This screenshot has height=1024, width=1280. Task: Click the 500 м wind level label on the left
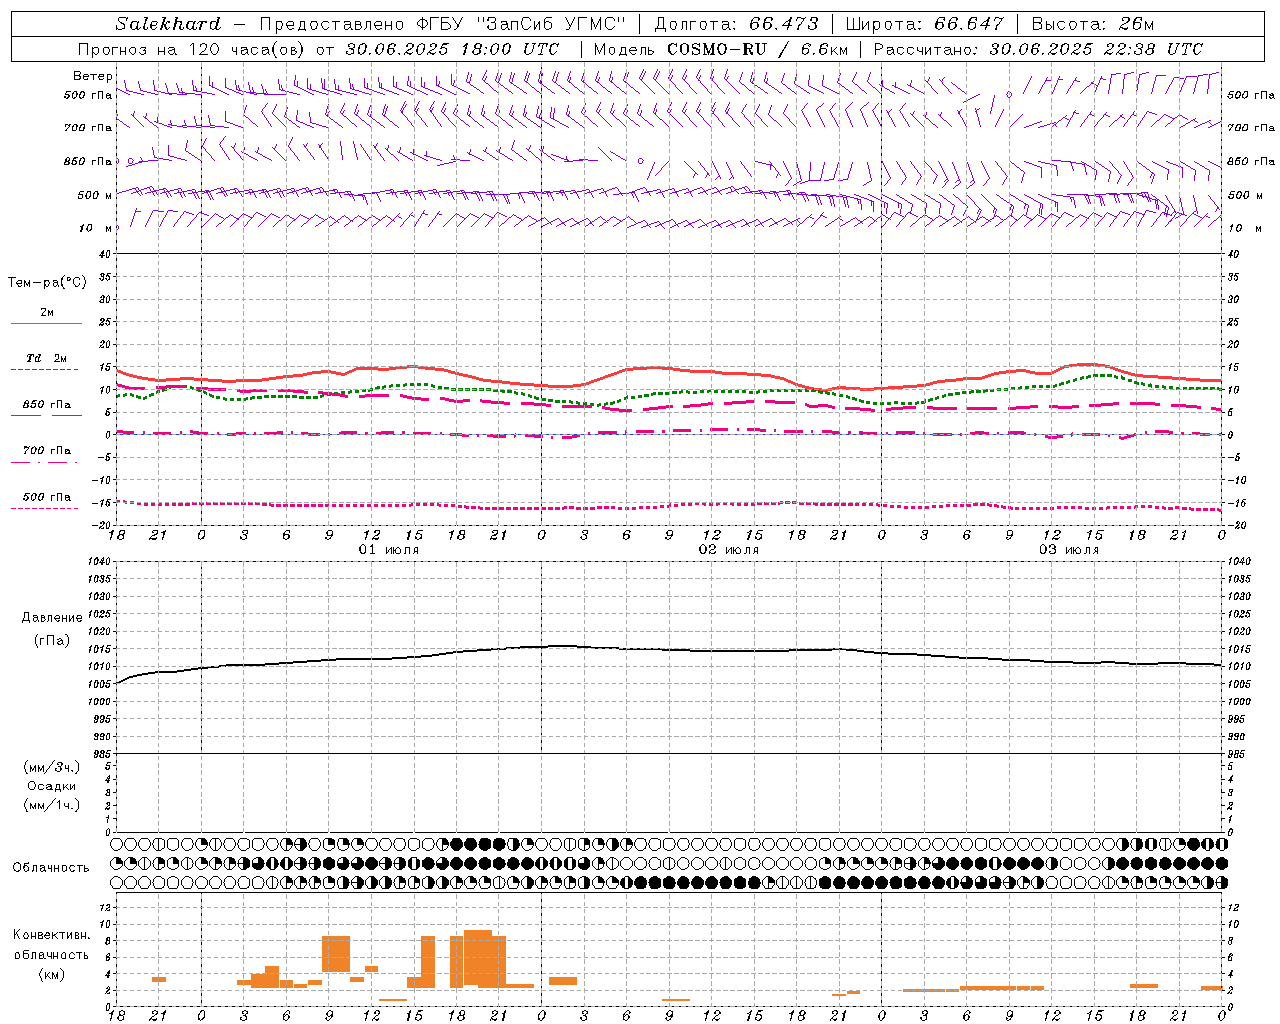96,195
